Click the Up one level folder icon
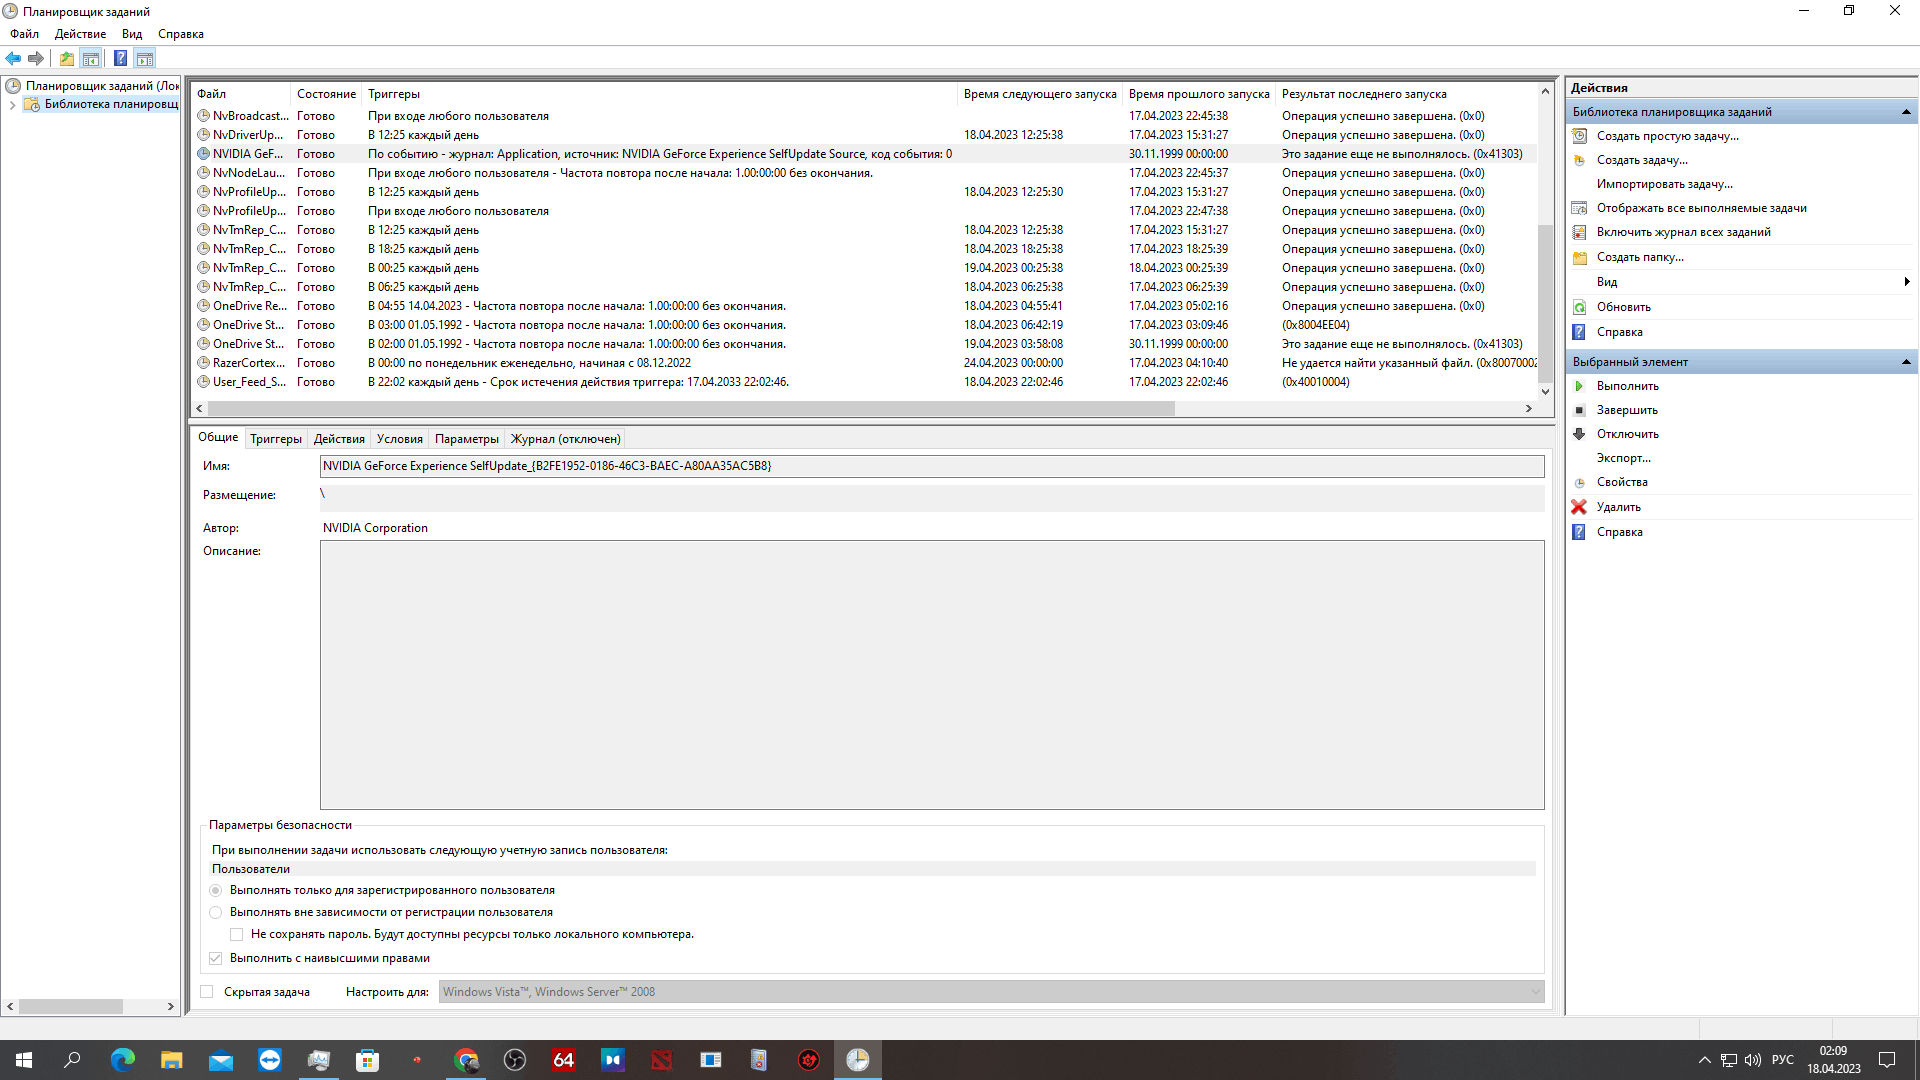 tap(66, 59)
